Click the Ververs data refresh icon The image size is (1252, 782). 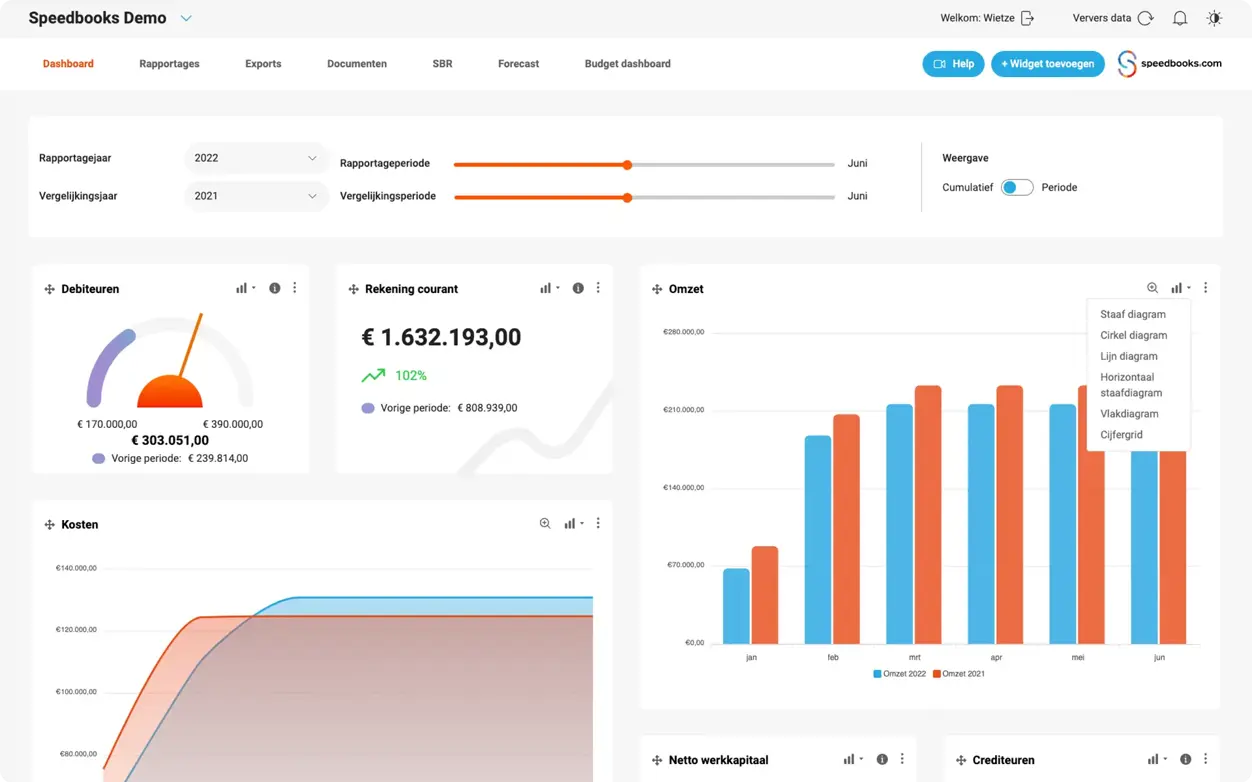tap(1145, 18)
